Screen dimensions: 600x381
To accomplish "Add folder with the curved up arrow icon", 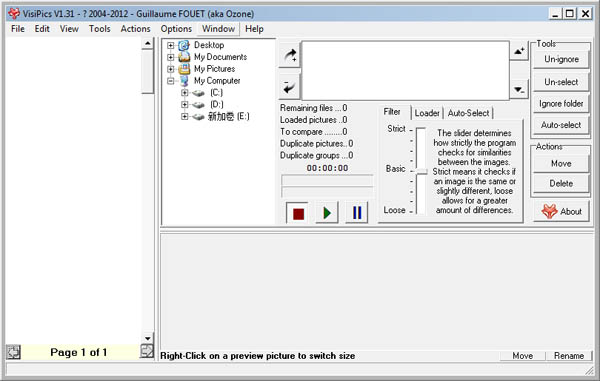I will (289, 56).
